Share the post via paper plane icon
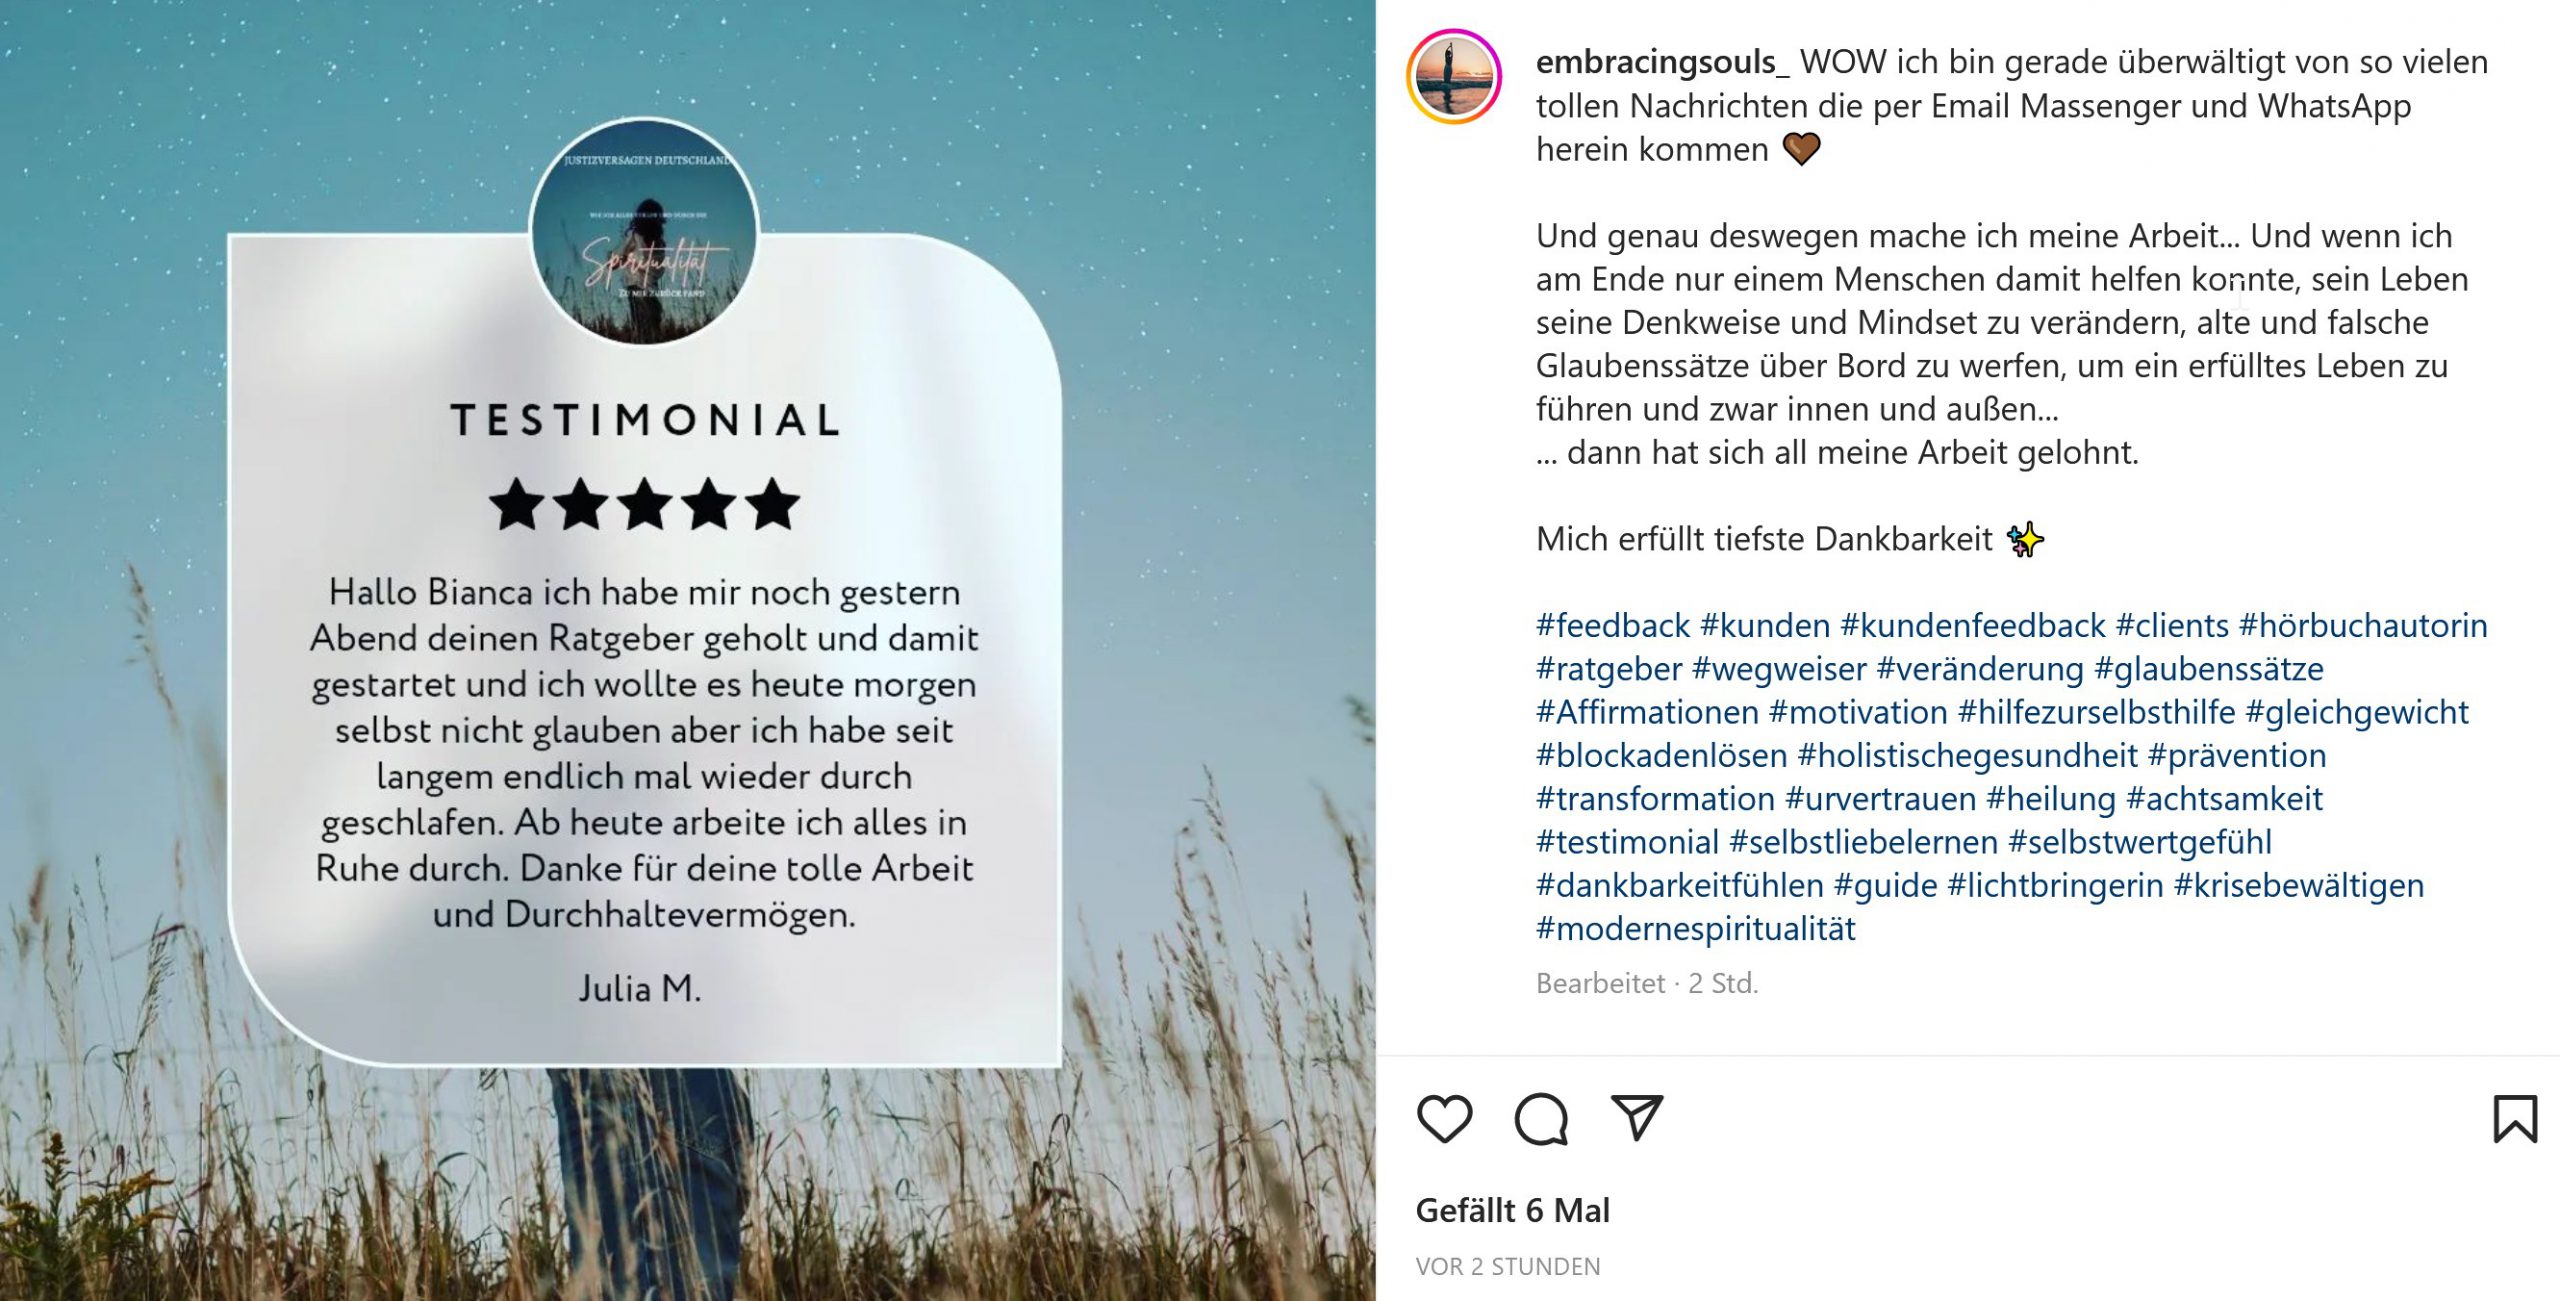This screenshot has height=1301, width=2560. pos(1637,1117)
